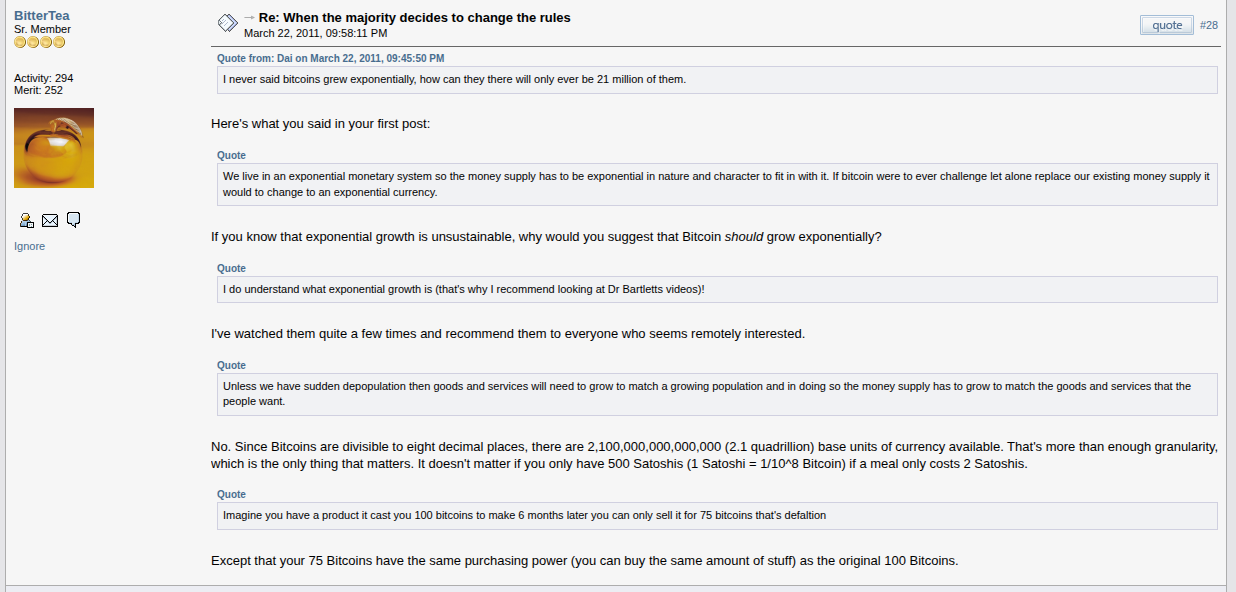Click the first gold rank star

(x=20, y=42)
